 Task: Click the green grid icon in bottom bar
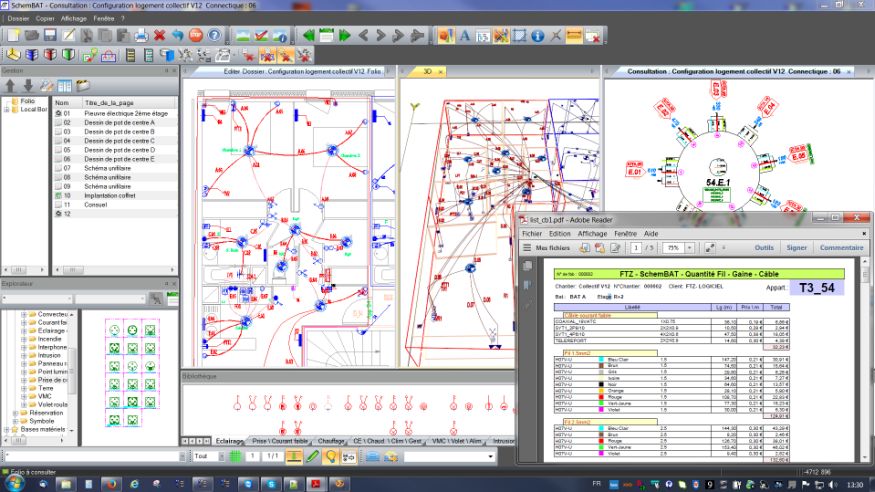(x=235, y=456)
